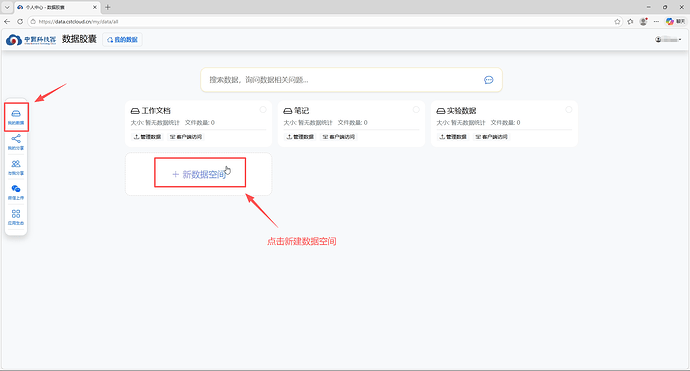Click 文件数量: 0 in 工作文档 card
This screenshot has width=690, height=371.
click(x=199, y=123)
